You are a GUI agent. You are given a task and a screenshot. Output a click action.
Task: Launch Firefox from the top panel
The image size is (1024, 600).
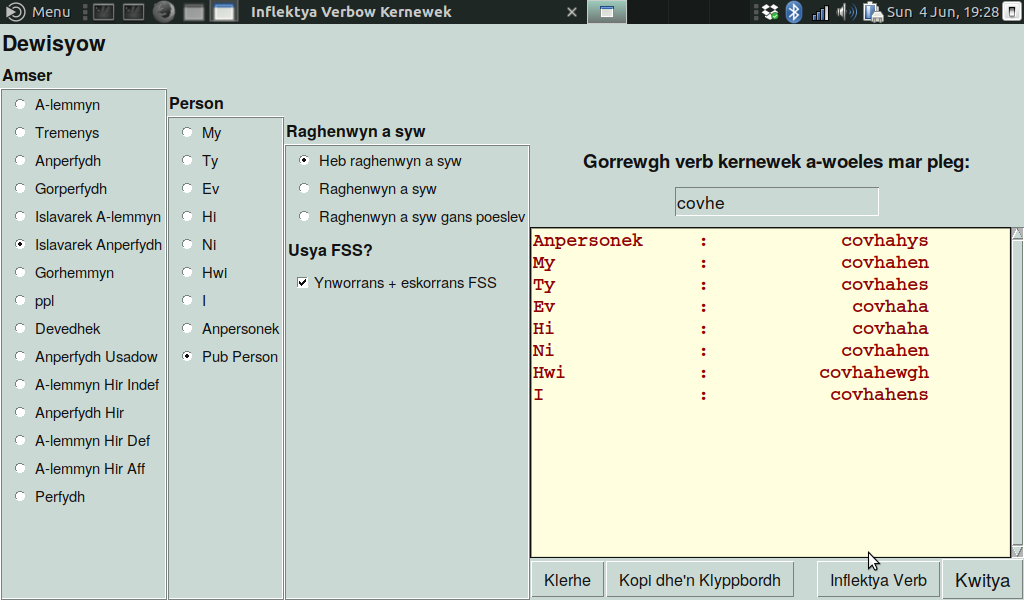163,12
